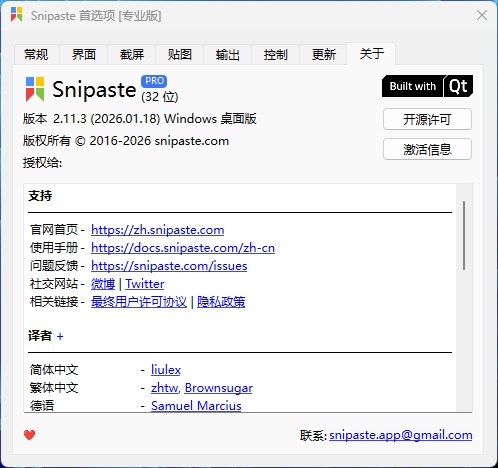Click the 联系: label
The image size is (498, 468).
click(x=313, y=435)
